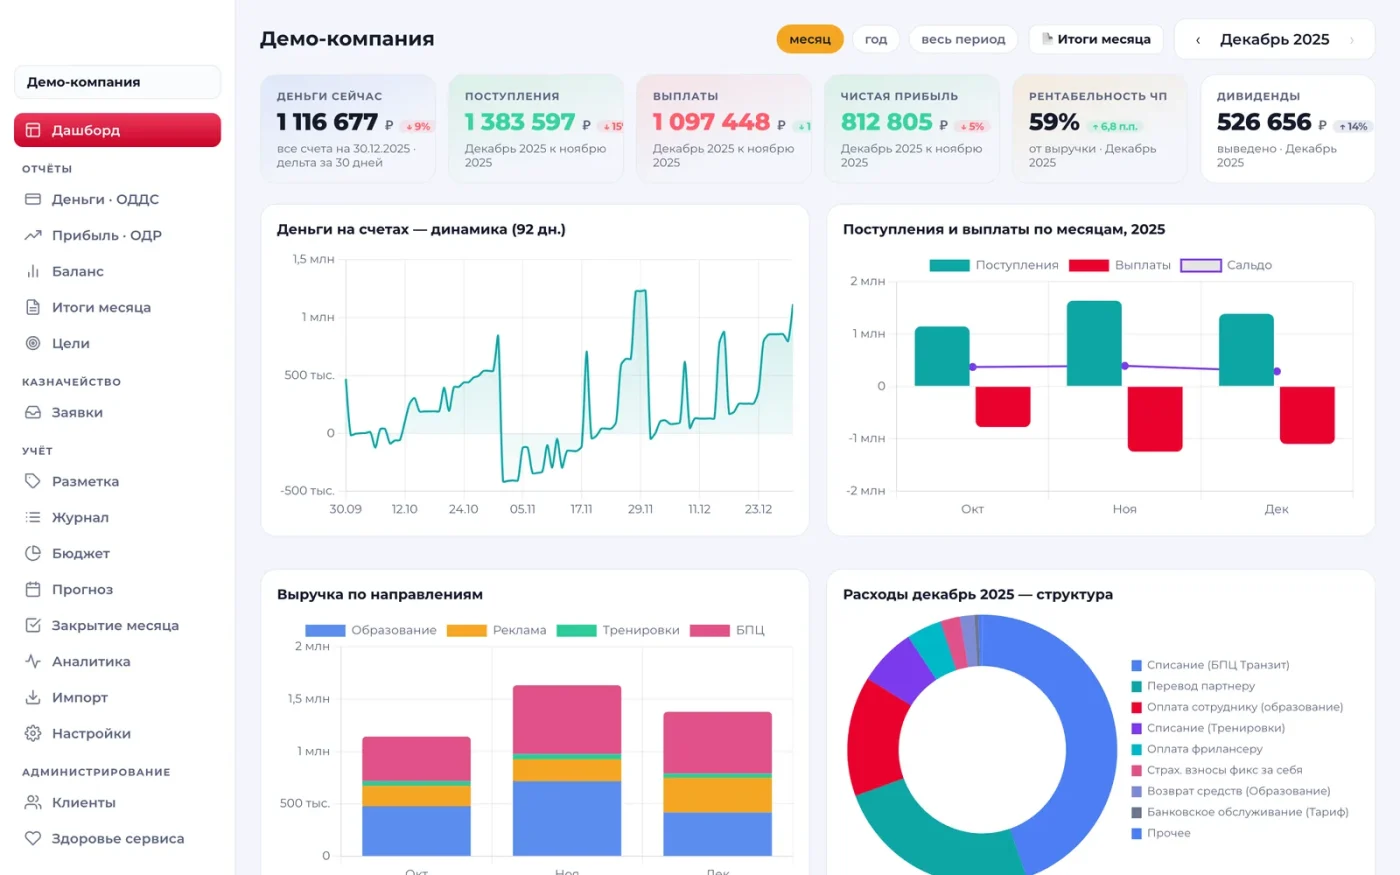Click the target icon beside Цели
Viewport: 1400px width, 875px height.
(33, 343)
